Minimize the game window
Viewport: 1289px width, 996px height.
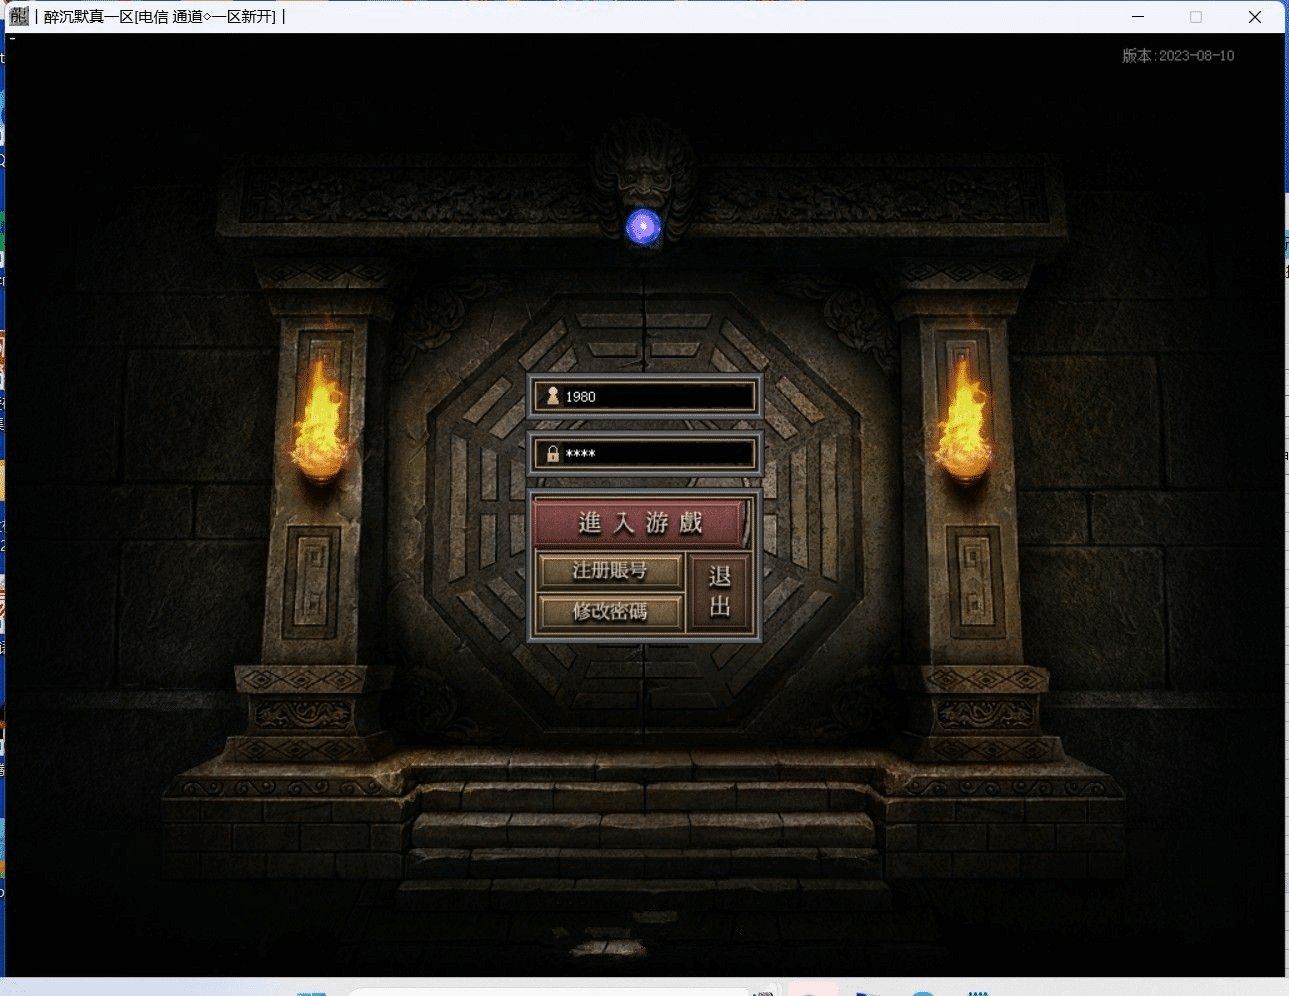point(1138,17)
